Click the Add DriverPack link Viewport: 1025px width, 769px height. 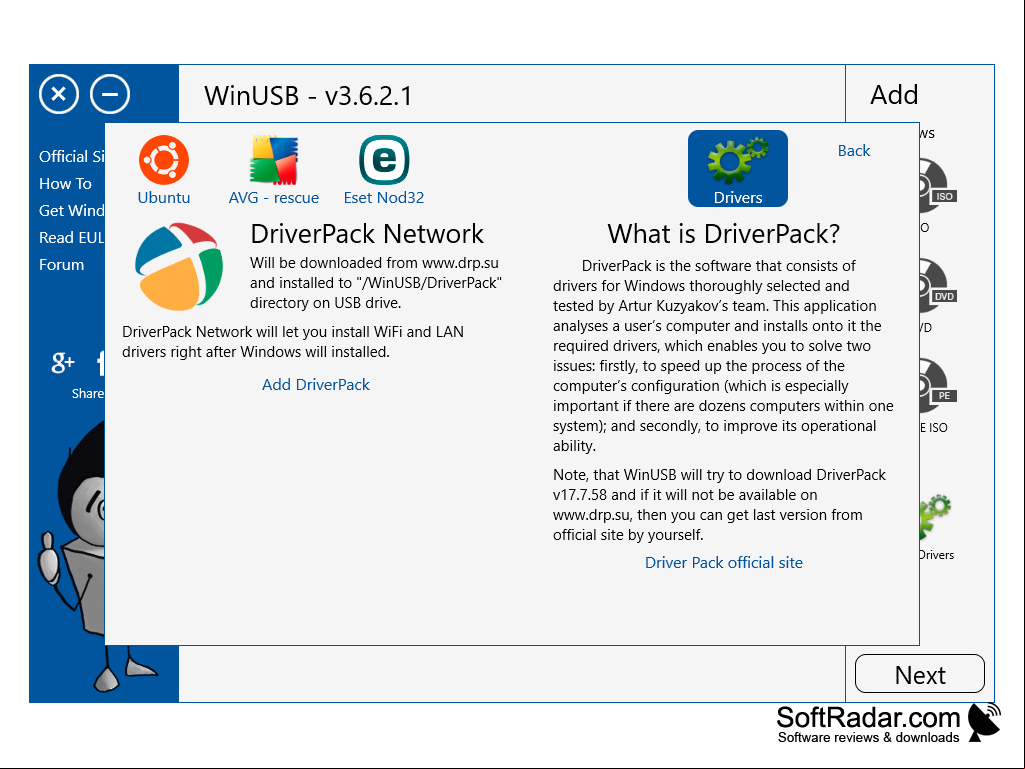316,384
